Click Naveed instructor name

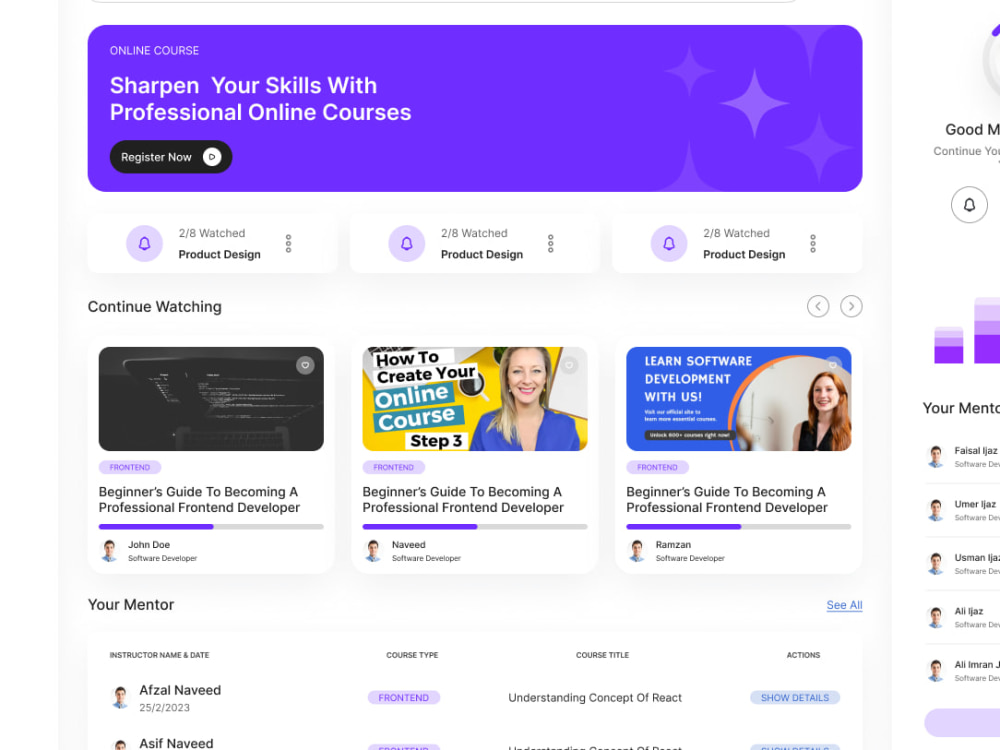point(409,545)
